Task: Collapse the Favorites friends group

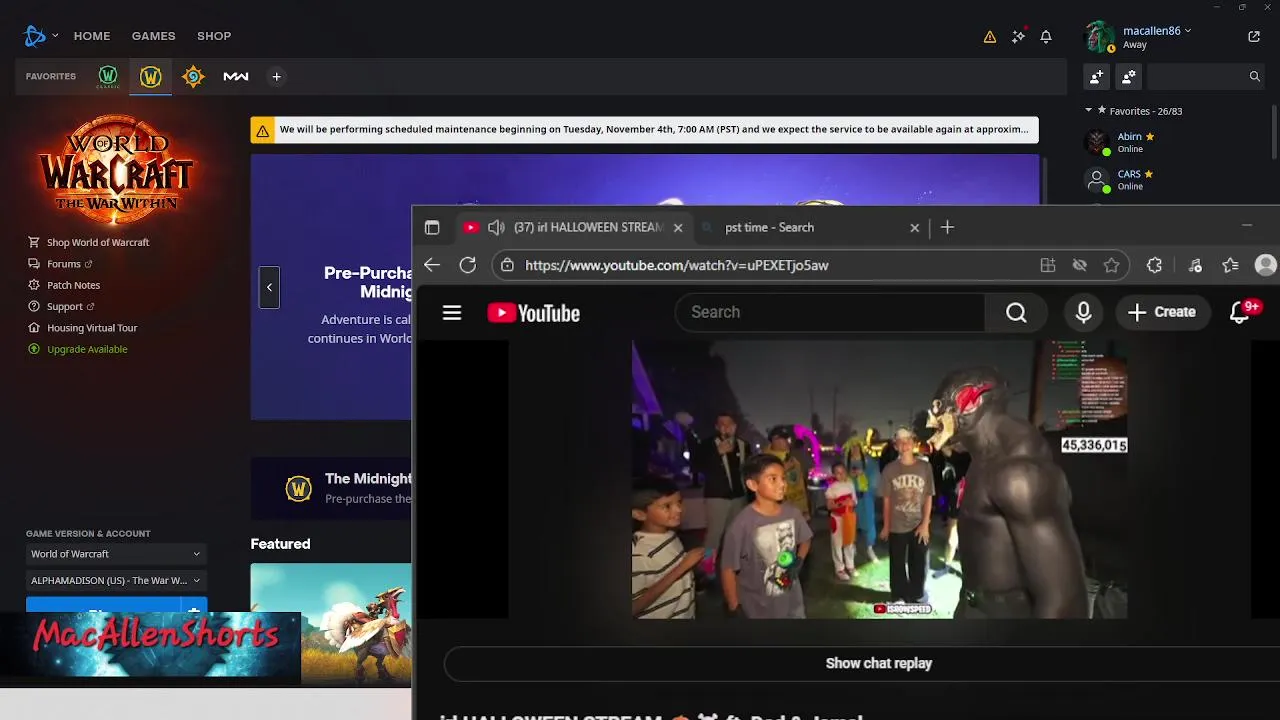Action: pos(1089,111)
